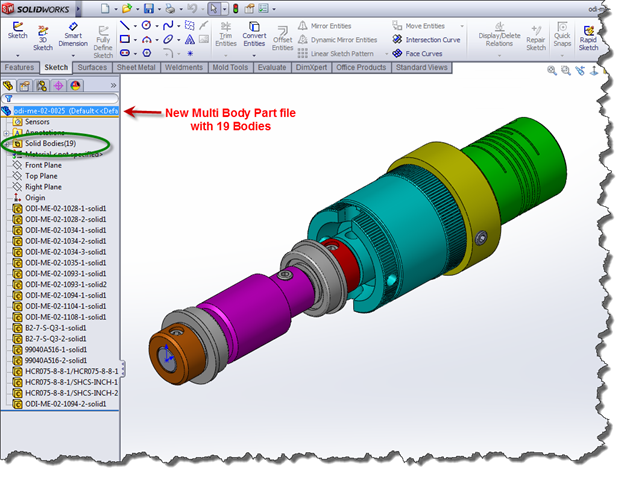The image size is (624, 477).
Task: Expand the Annotations folder
Action: tap(6, 133)
